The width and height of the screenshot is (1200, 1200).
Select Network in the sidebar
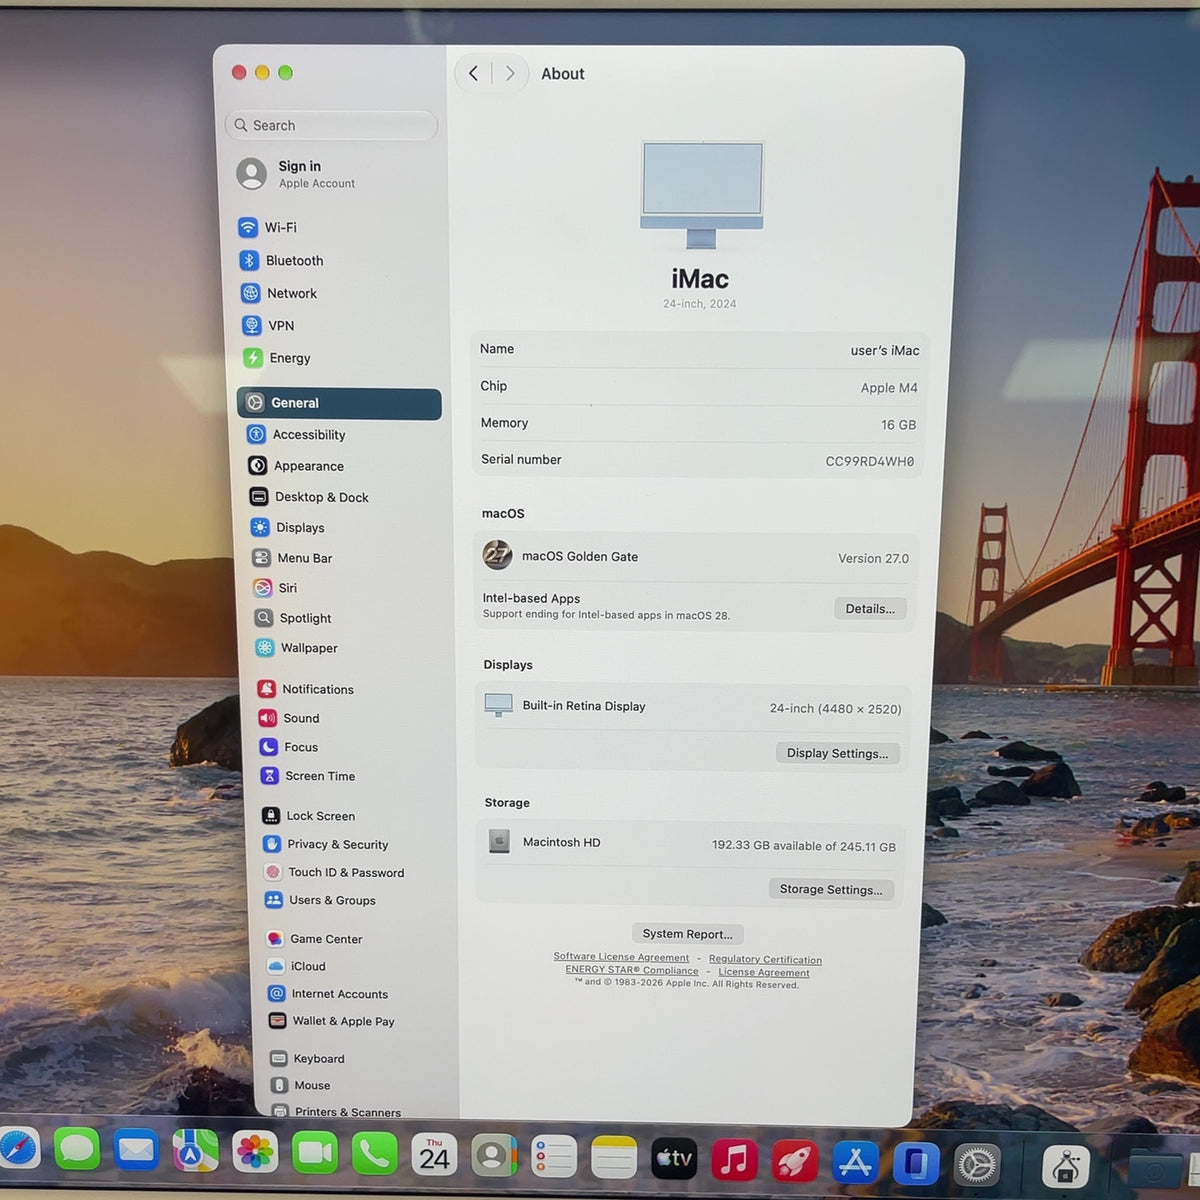point(278,293)
